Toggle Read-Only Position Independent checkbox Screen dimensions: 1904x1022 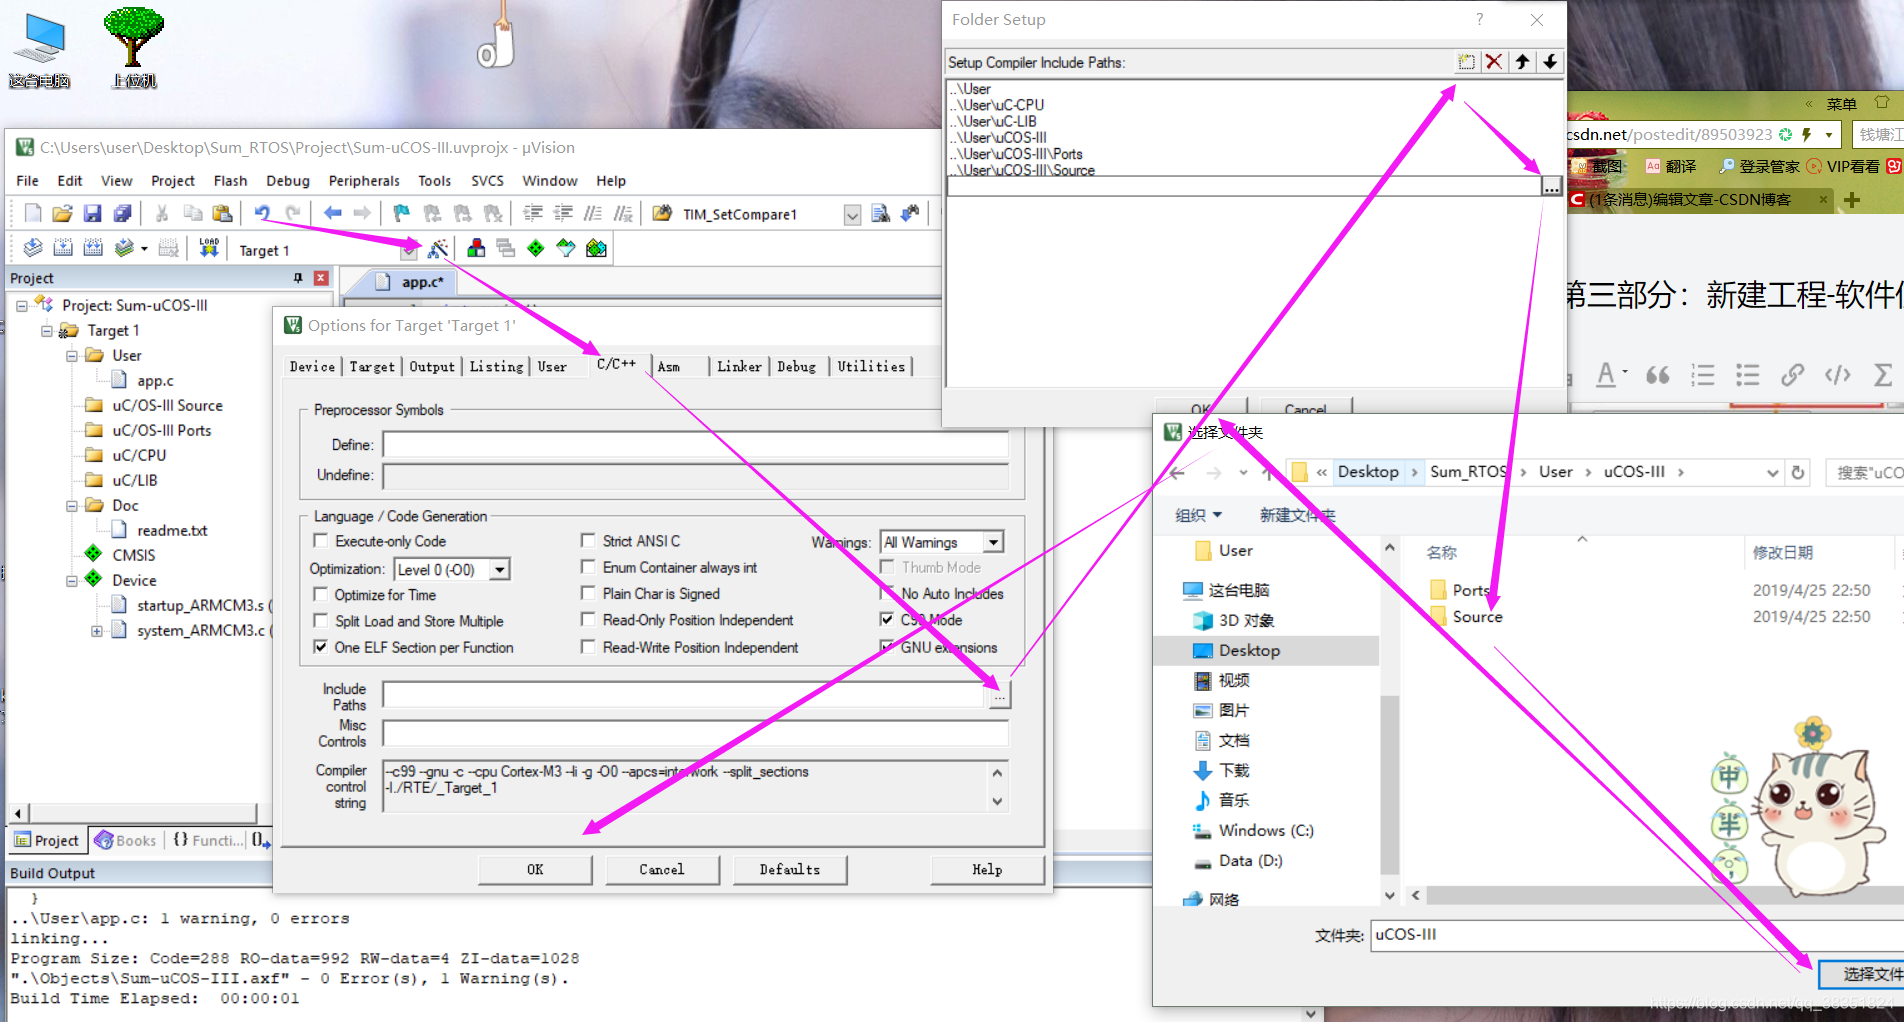coord(588,620)
